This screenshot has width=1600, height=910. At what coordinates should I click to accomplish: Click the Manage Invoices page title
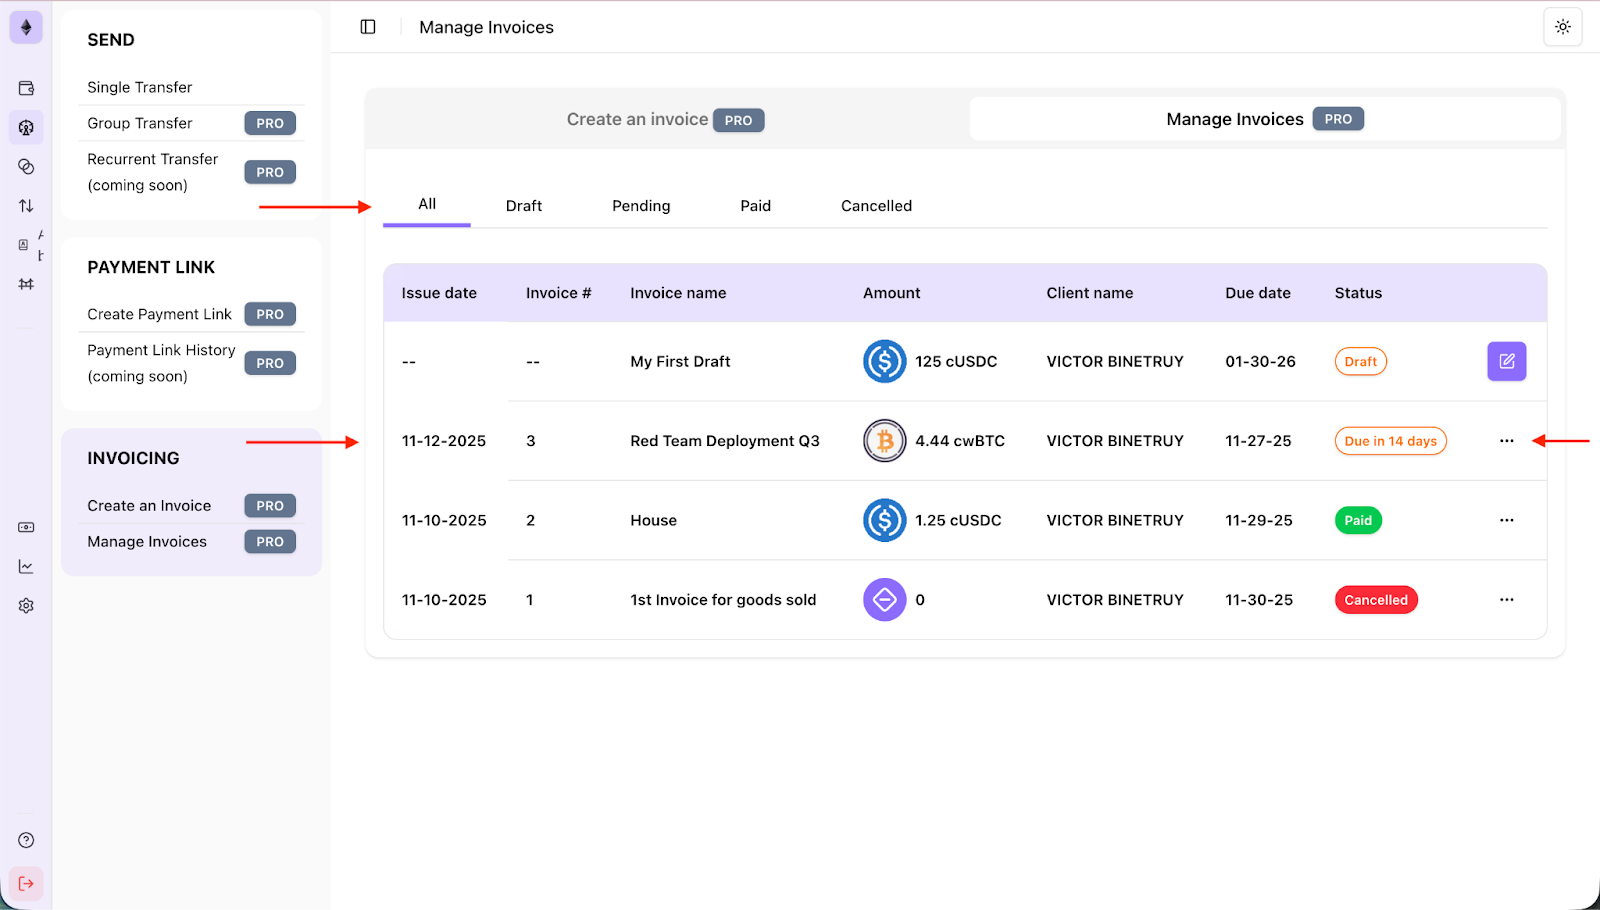pos(486,27)
